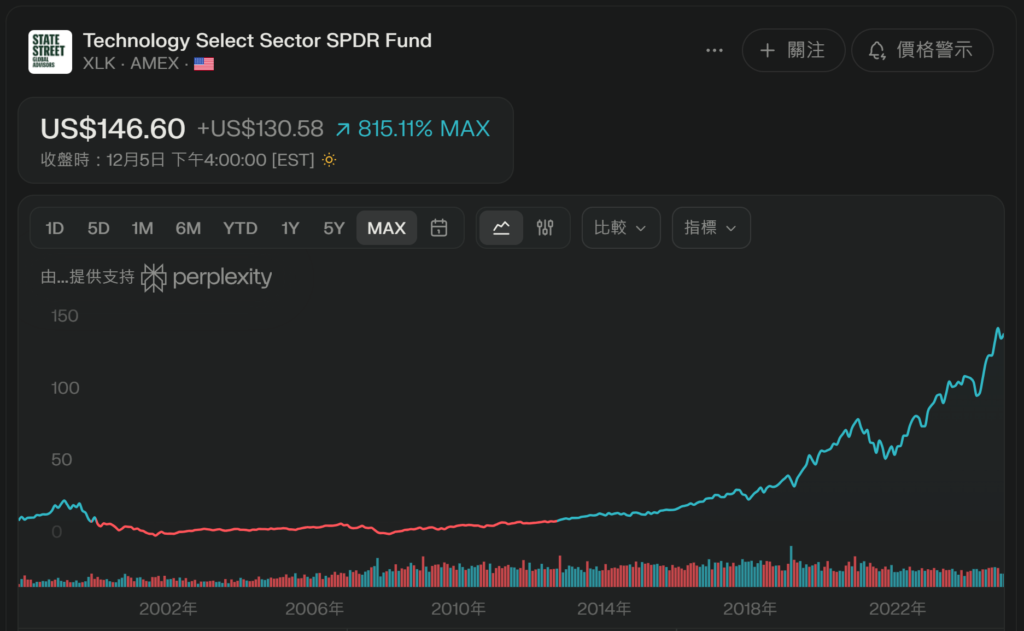Click the bell icon for price alerts
Image resolution: width=1024 pixels, height=631 pixels.
pos(877,50)
